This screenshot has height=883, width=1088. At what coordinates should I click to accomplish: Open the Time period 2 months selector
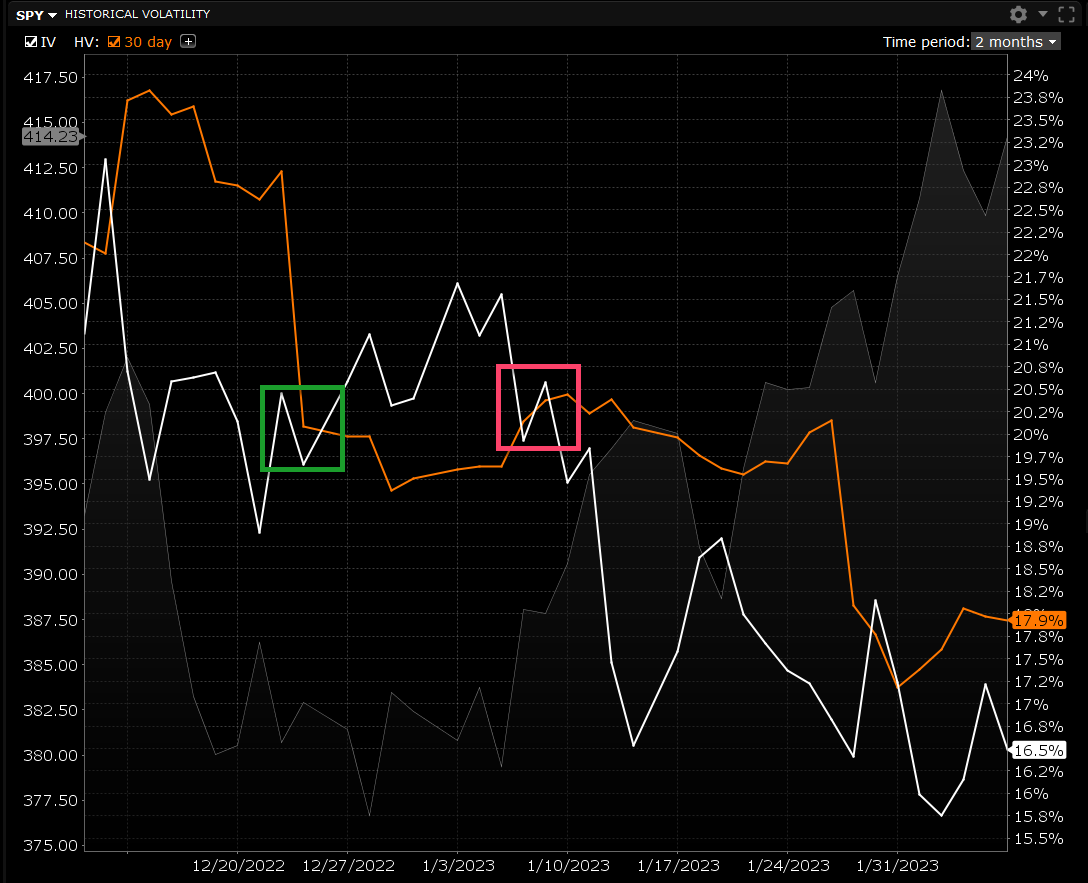[x=1014, y=41]
